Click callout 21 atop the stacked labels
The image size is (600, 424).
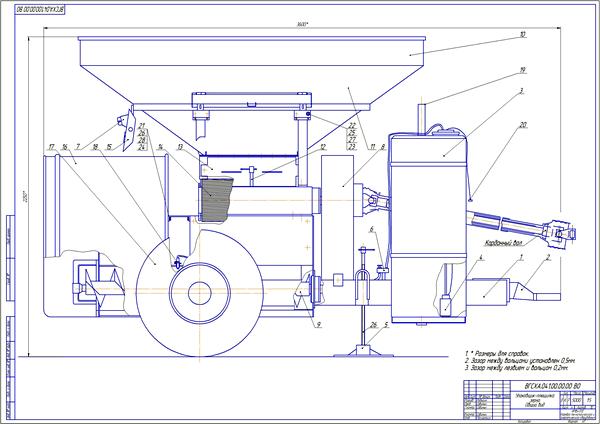tap(142, 126)
